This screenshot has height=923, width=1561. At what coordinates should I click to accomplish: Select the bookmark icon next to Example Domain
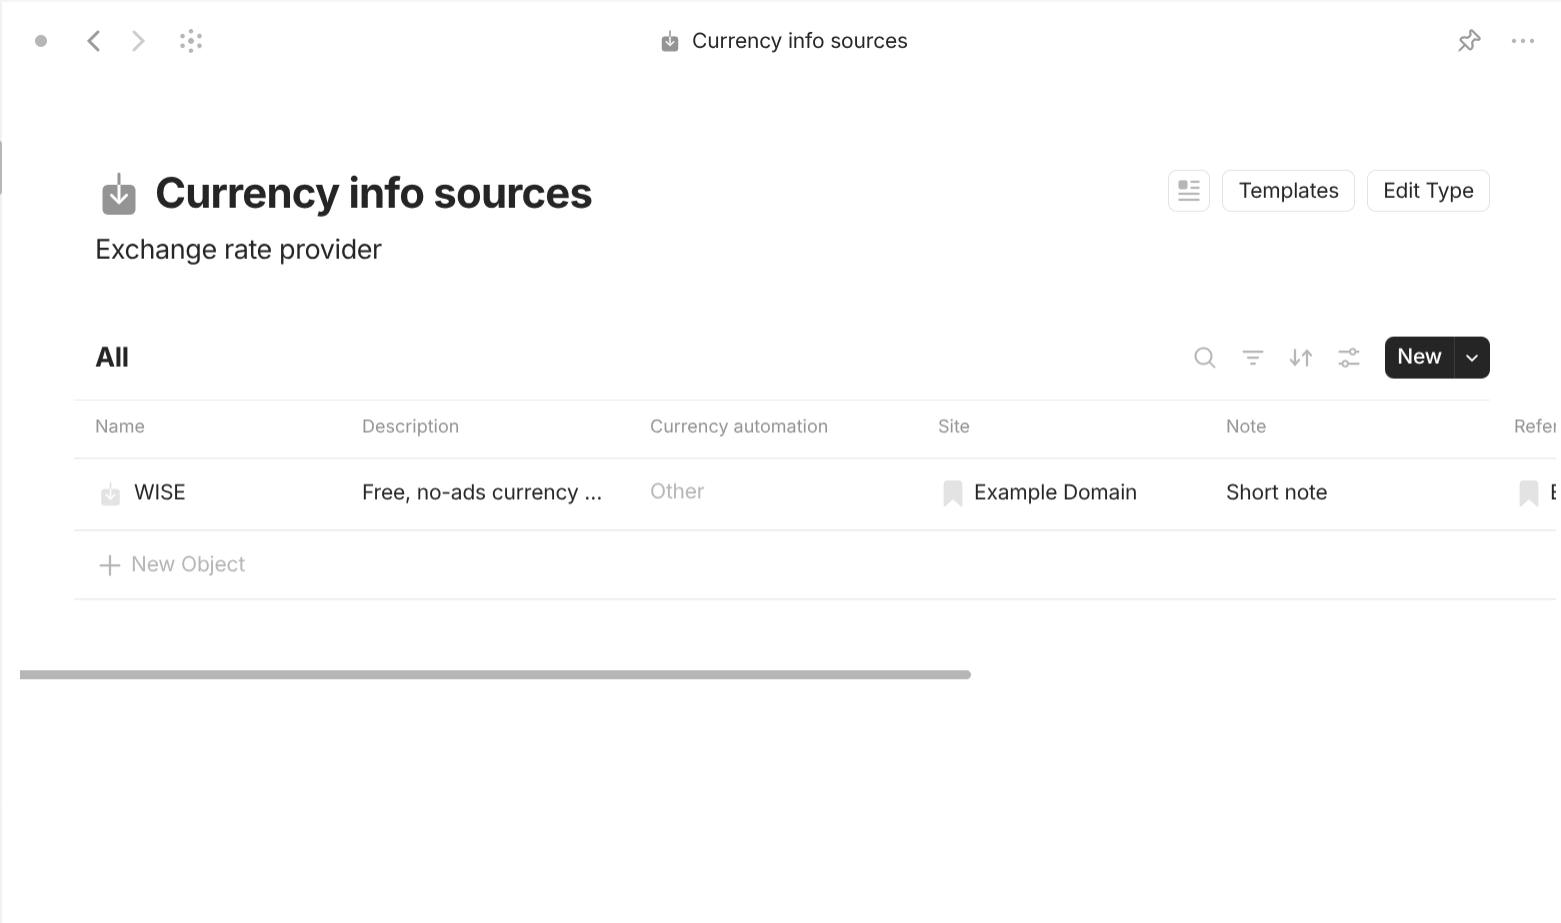952,492
